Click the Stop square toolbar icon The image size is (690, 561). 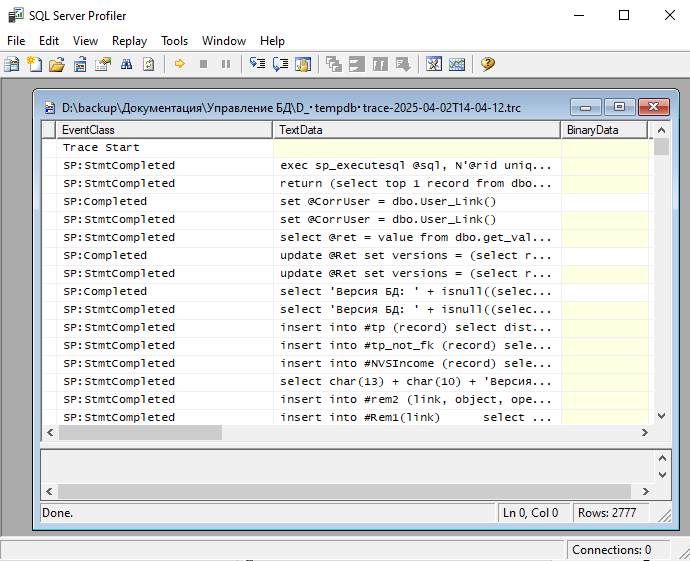click(x=203, y=64)
